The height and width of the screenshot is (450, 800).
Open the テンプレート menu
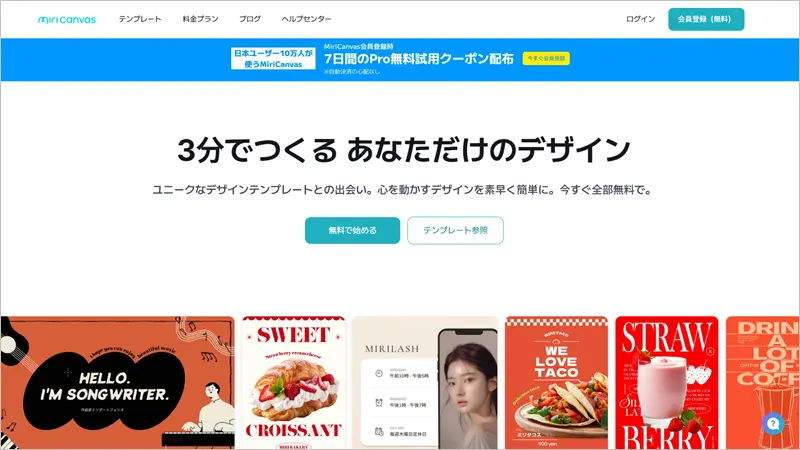tap(140, 19)
